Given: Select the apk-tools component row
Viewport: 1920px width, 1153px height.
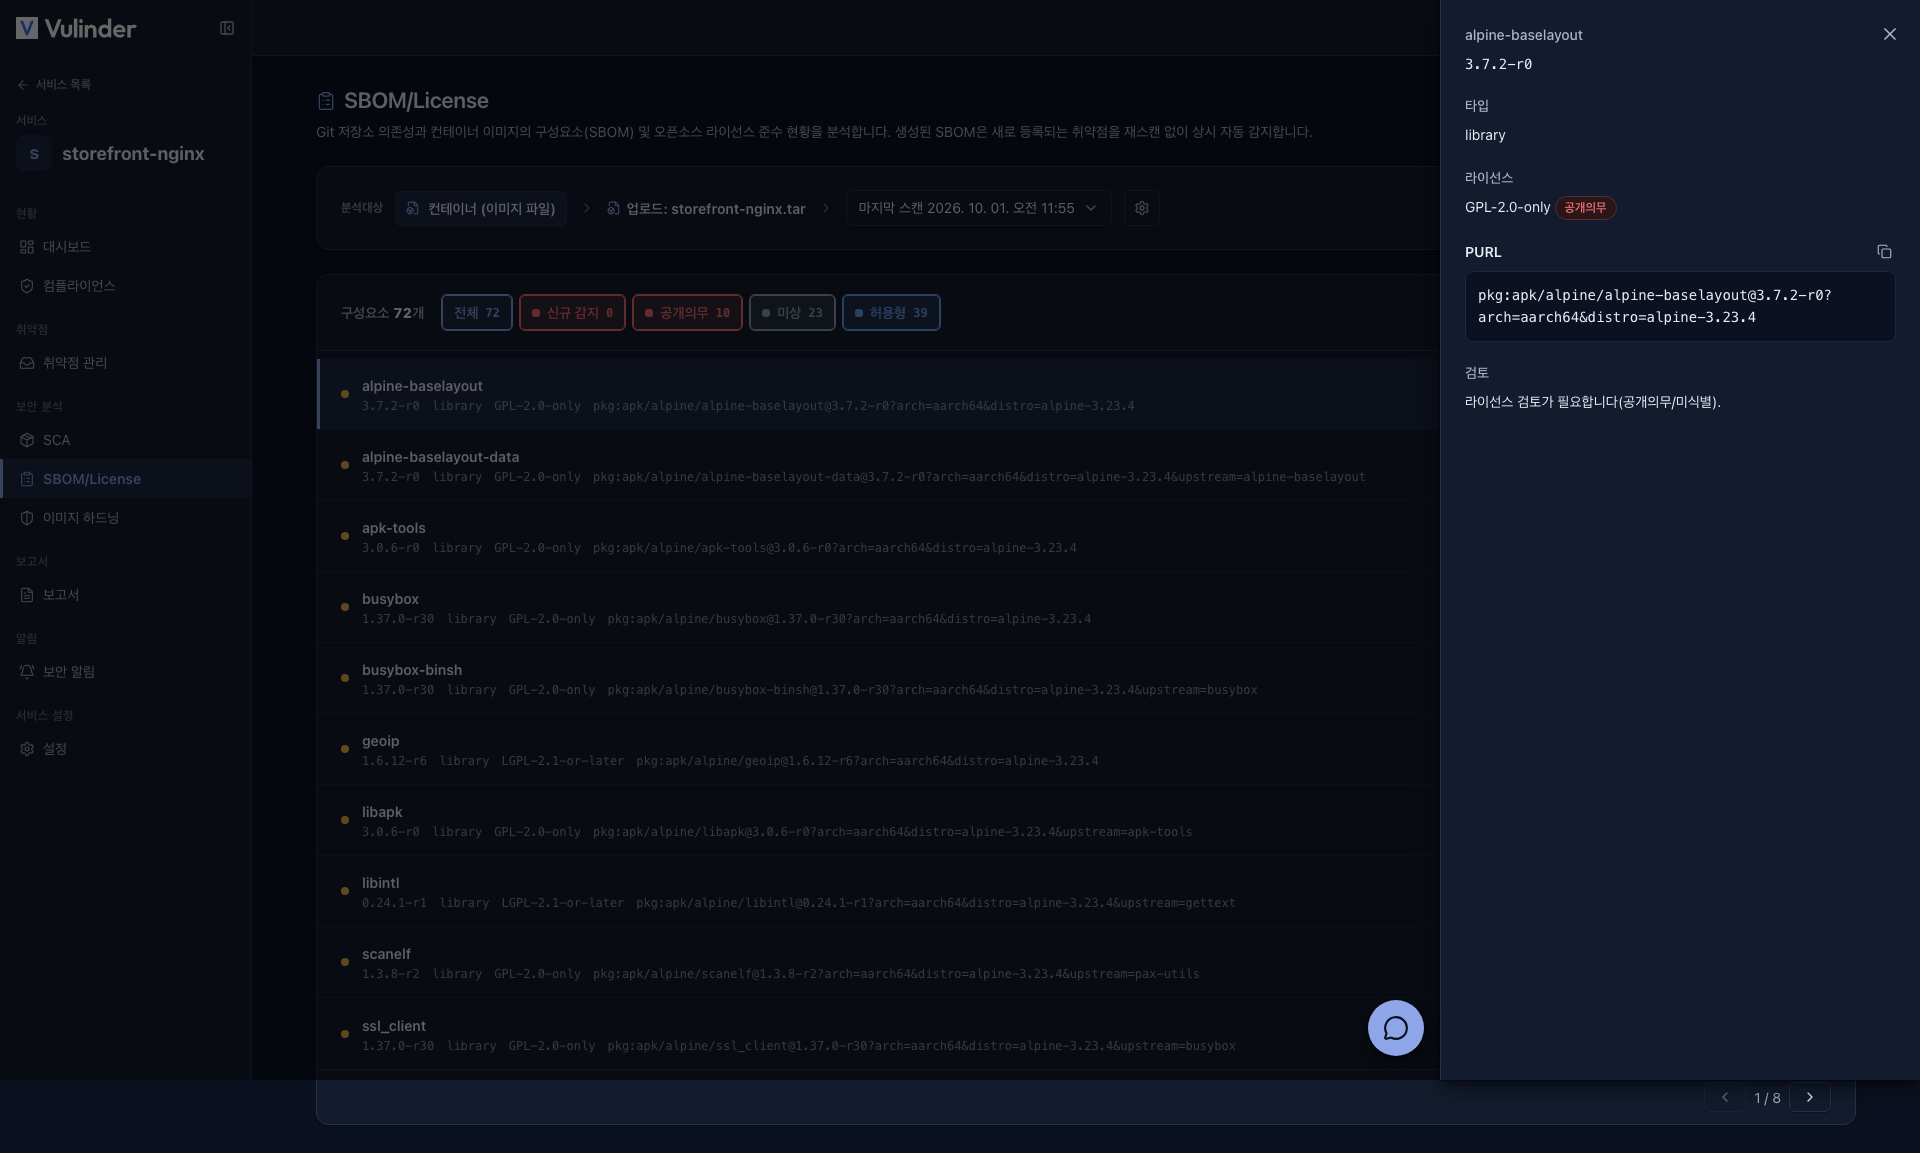Looking at the screenshot, I should (878, 537).
